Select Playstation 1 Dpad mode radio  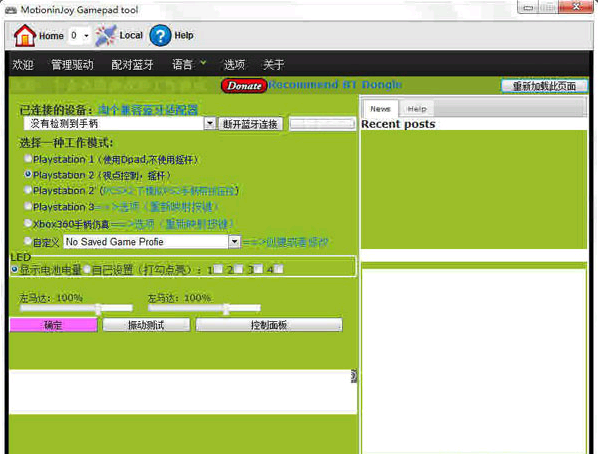tap(27, 158)
